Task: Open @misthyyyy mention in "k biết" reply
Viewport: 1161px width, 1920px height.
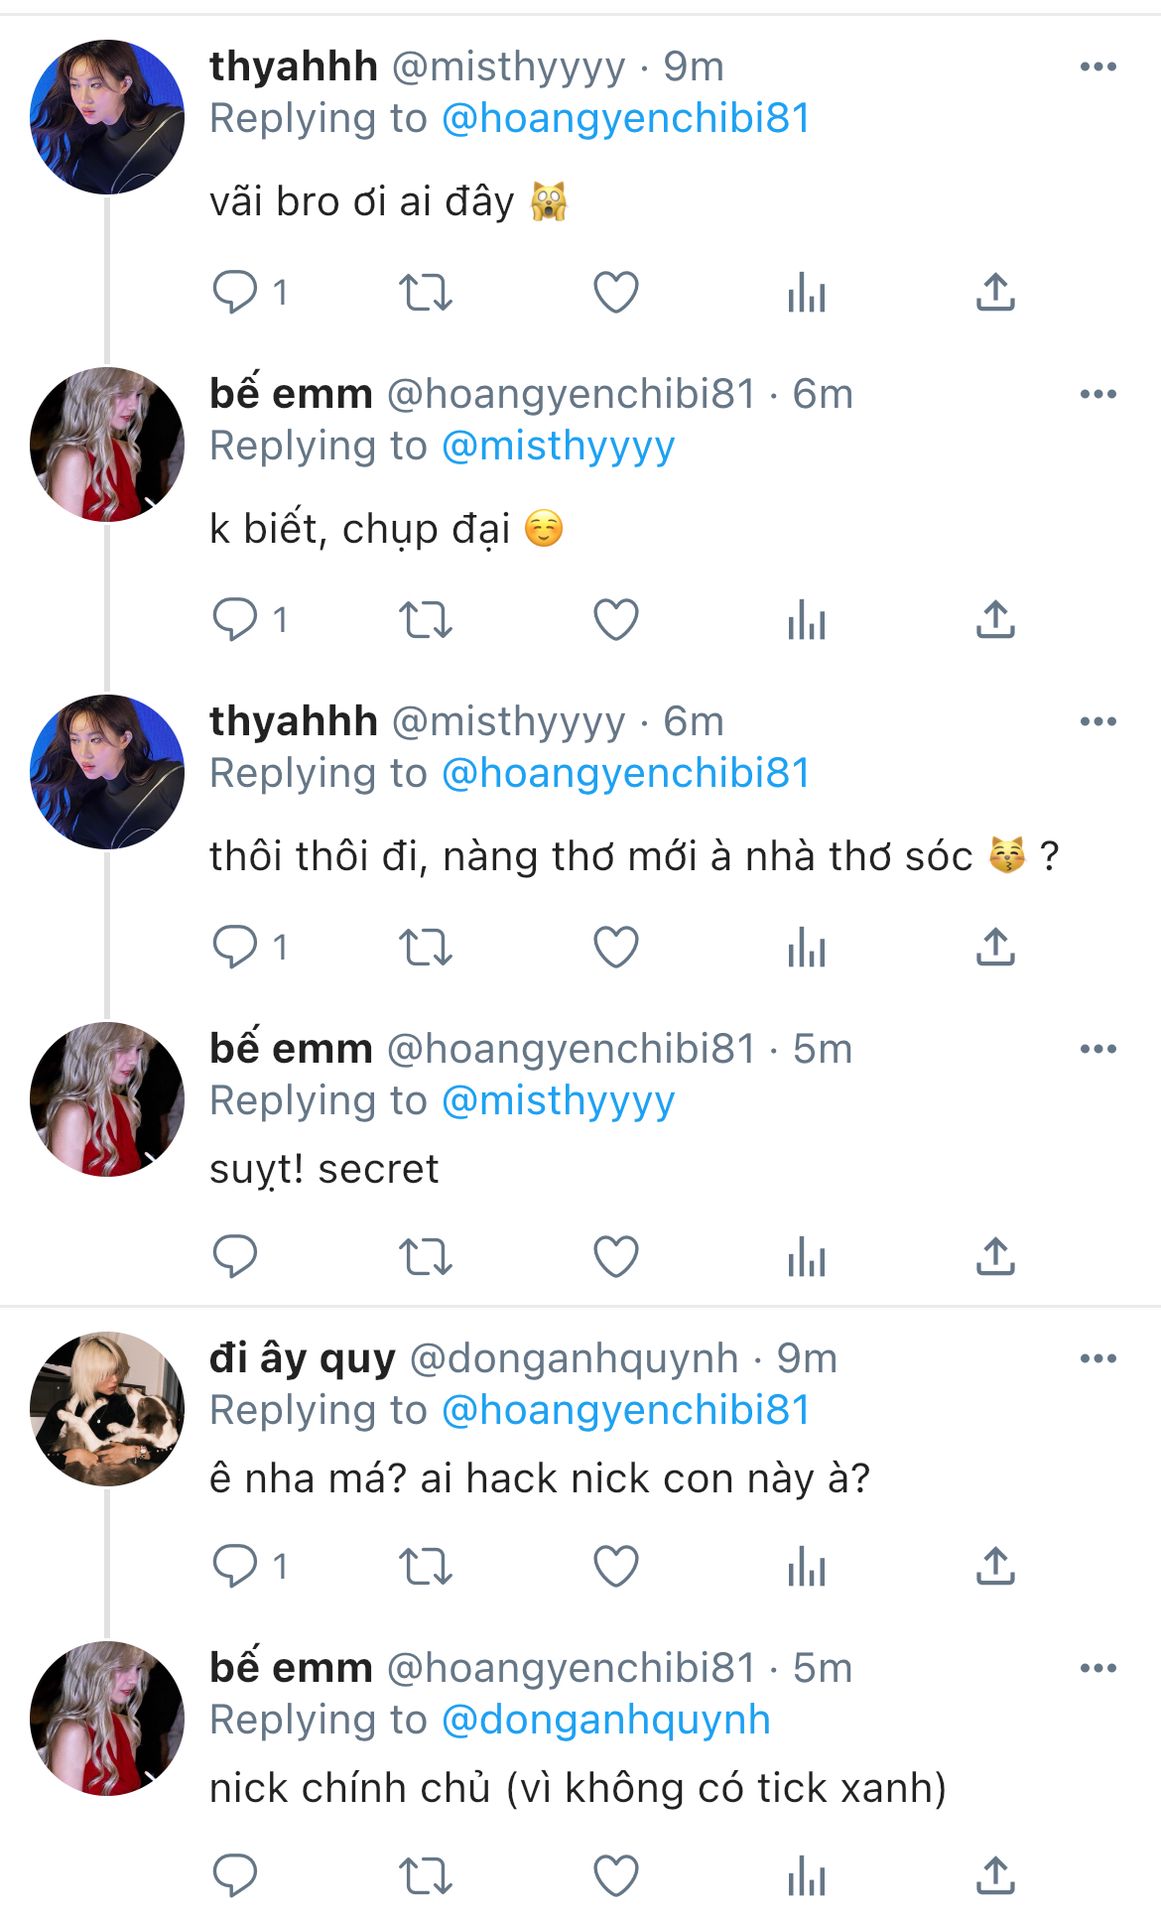Action: coord(558,446)
